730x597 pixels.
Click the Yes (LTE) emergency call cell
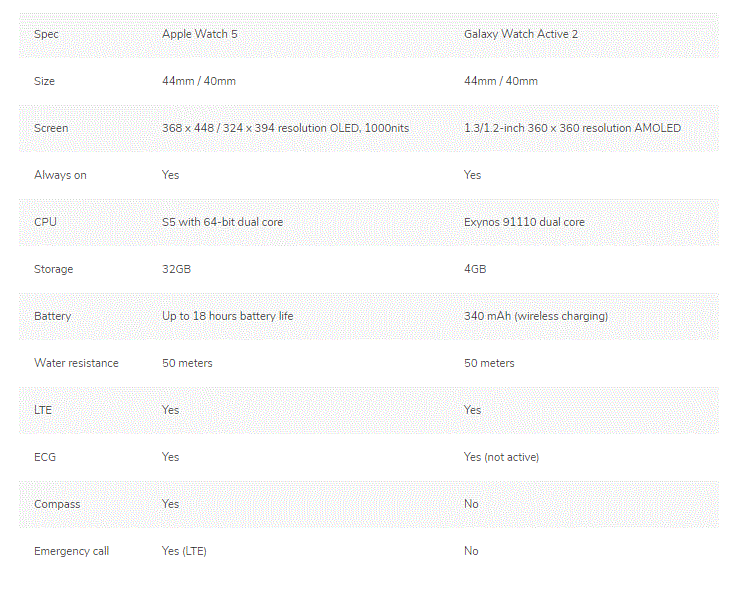(x=184, y=551)
